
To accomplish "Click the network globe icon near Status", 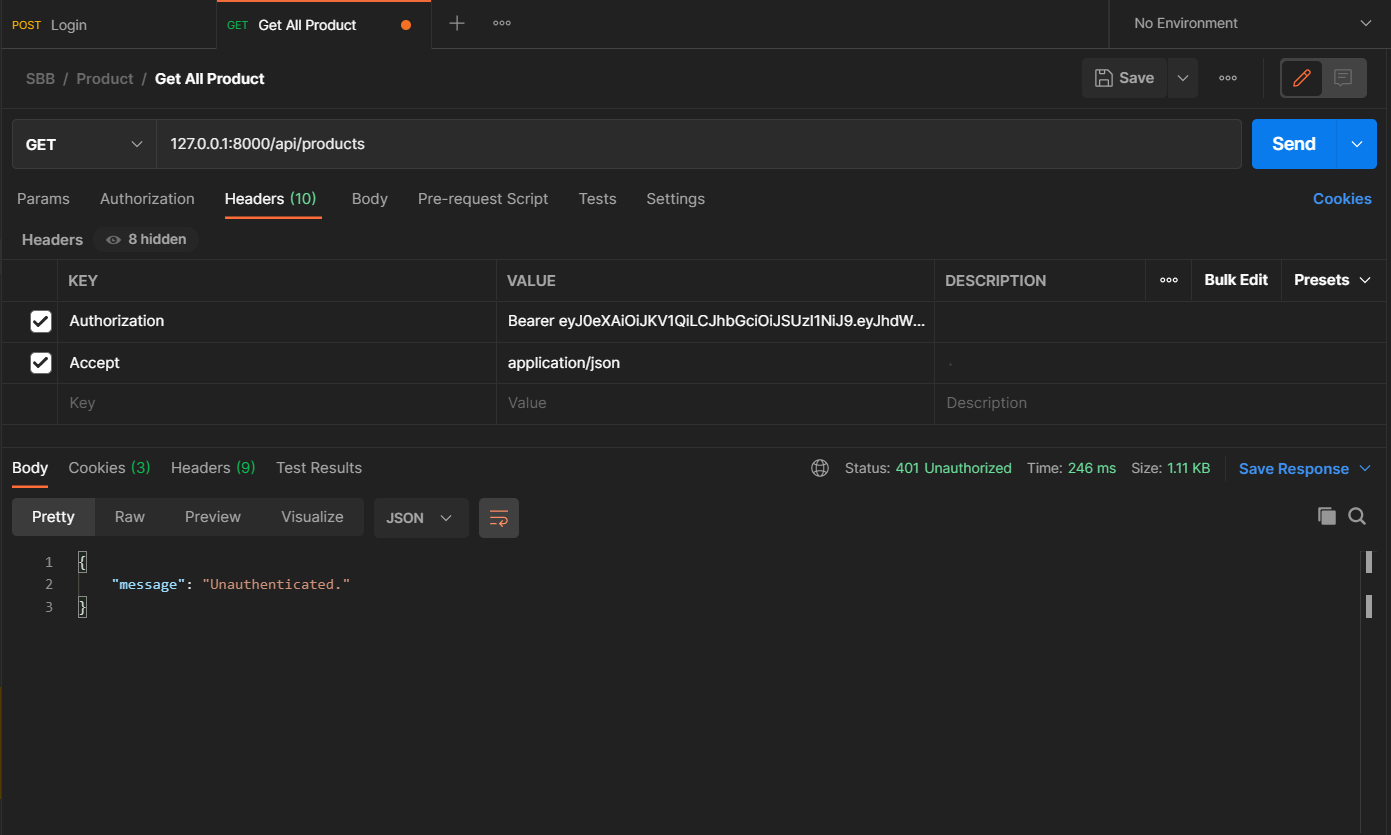I will (820, 468).
